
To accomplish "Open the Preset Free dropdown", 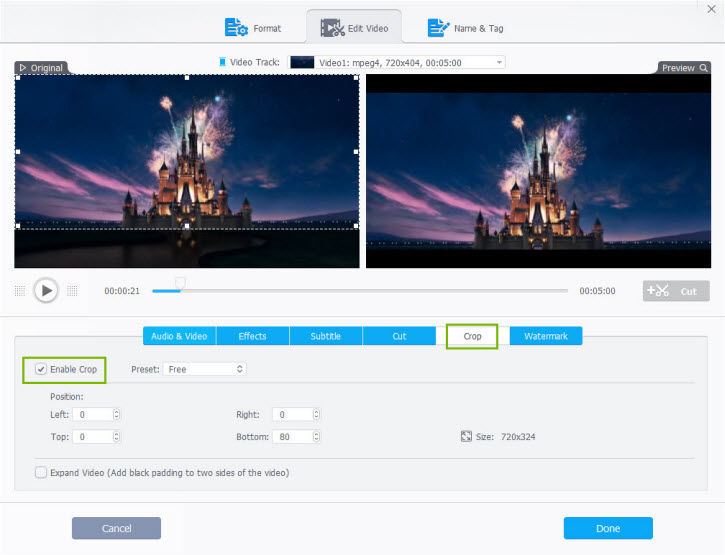I will coord(204,369).
